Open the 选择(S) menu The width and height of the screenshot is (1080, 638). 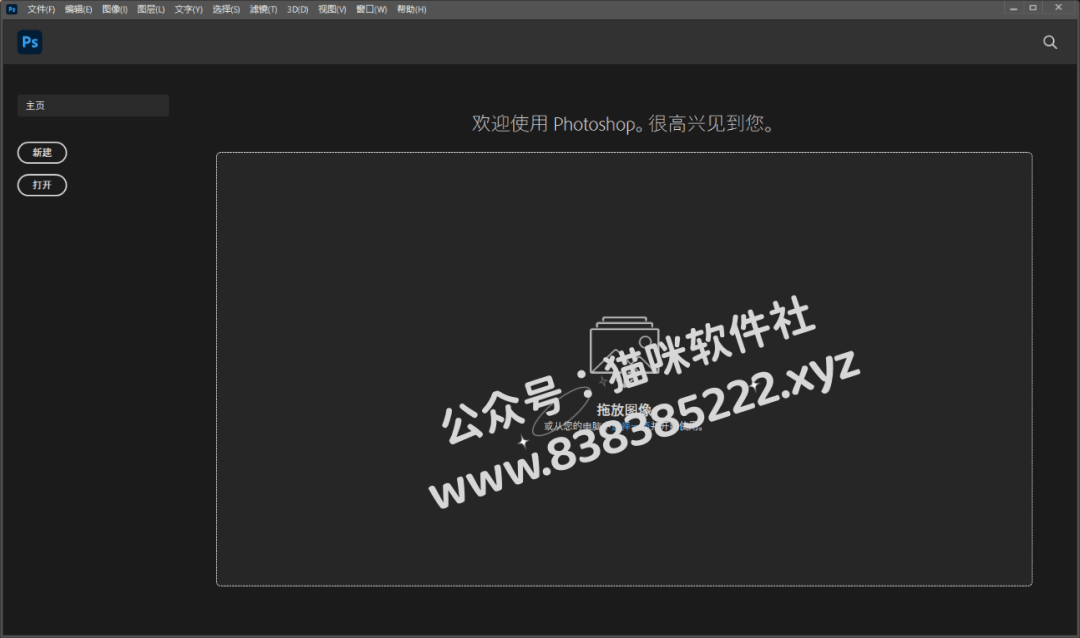tap(226, 10)
